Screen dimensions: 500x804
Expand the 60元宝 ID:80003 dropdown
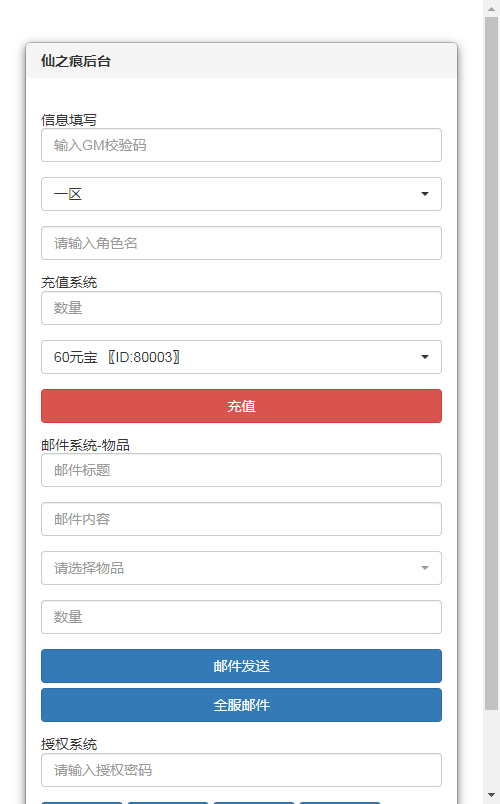click(x=241, y=357)
